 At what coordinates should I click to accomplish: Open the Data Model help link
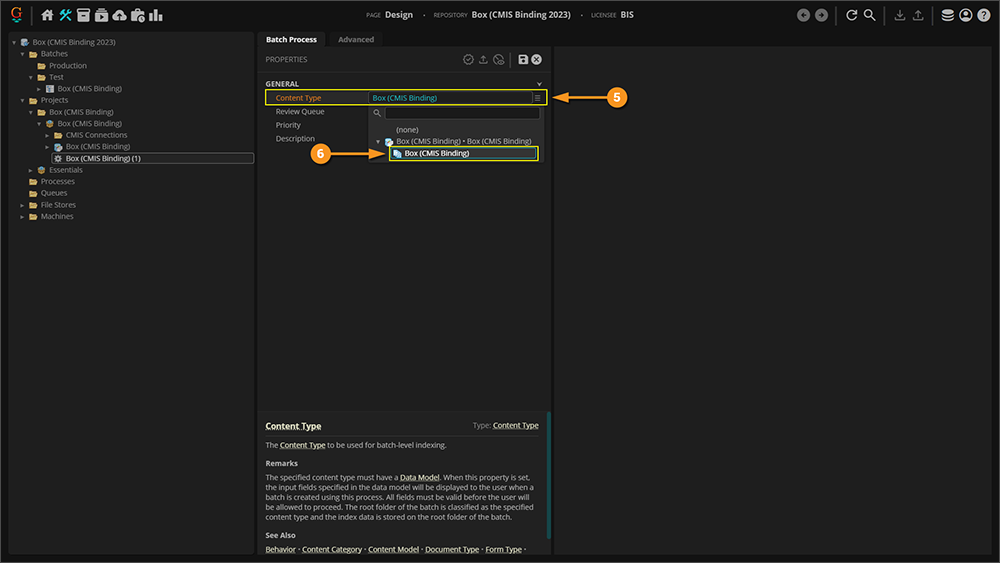[419, 478]
